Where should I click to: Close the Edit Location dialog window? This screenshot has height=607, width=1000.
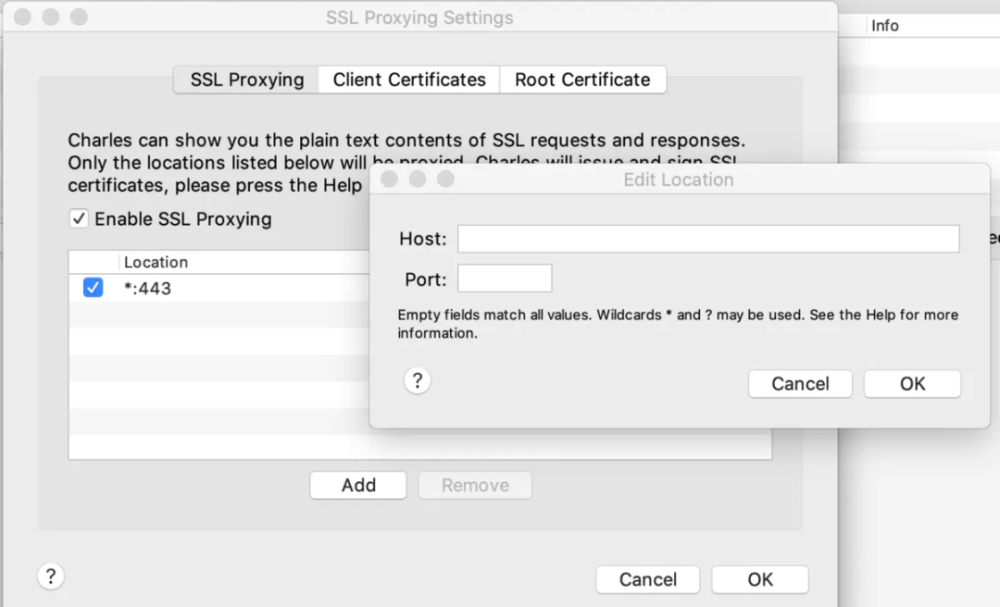(389, 179)
